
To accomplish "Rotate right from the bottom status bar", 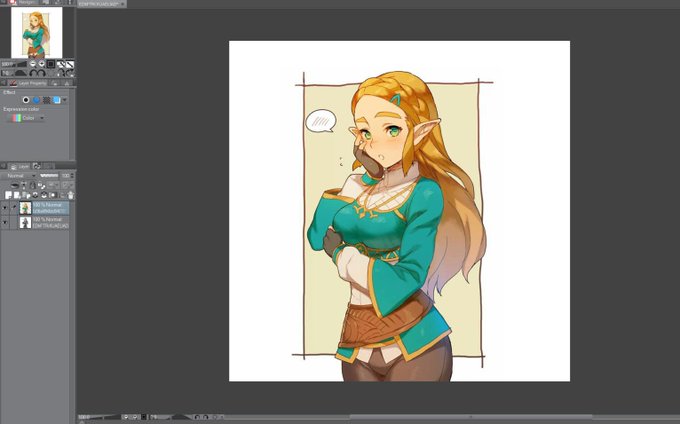I will 205,417.
